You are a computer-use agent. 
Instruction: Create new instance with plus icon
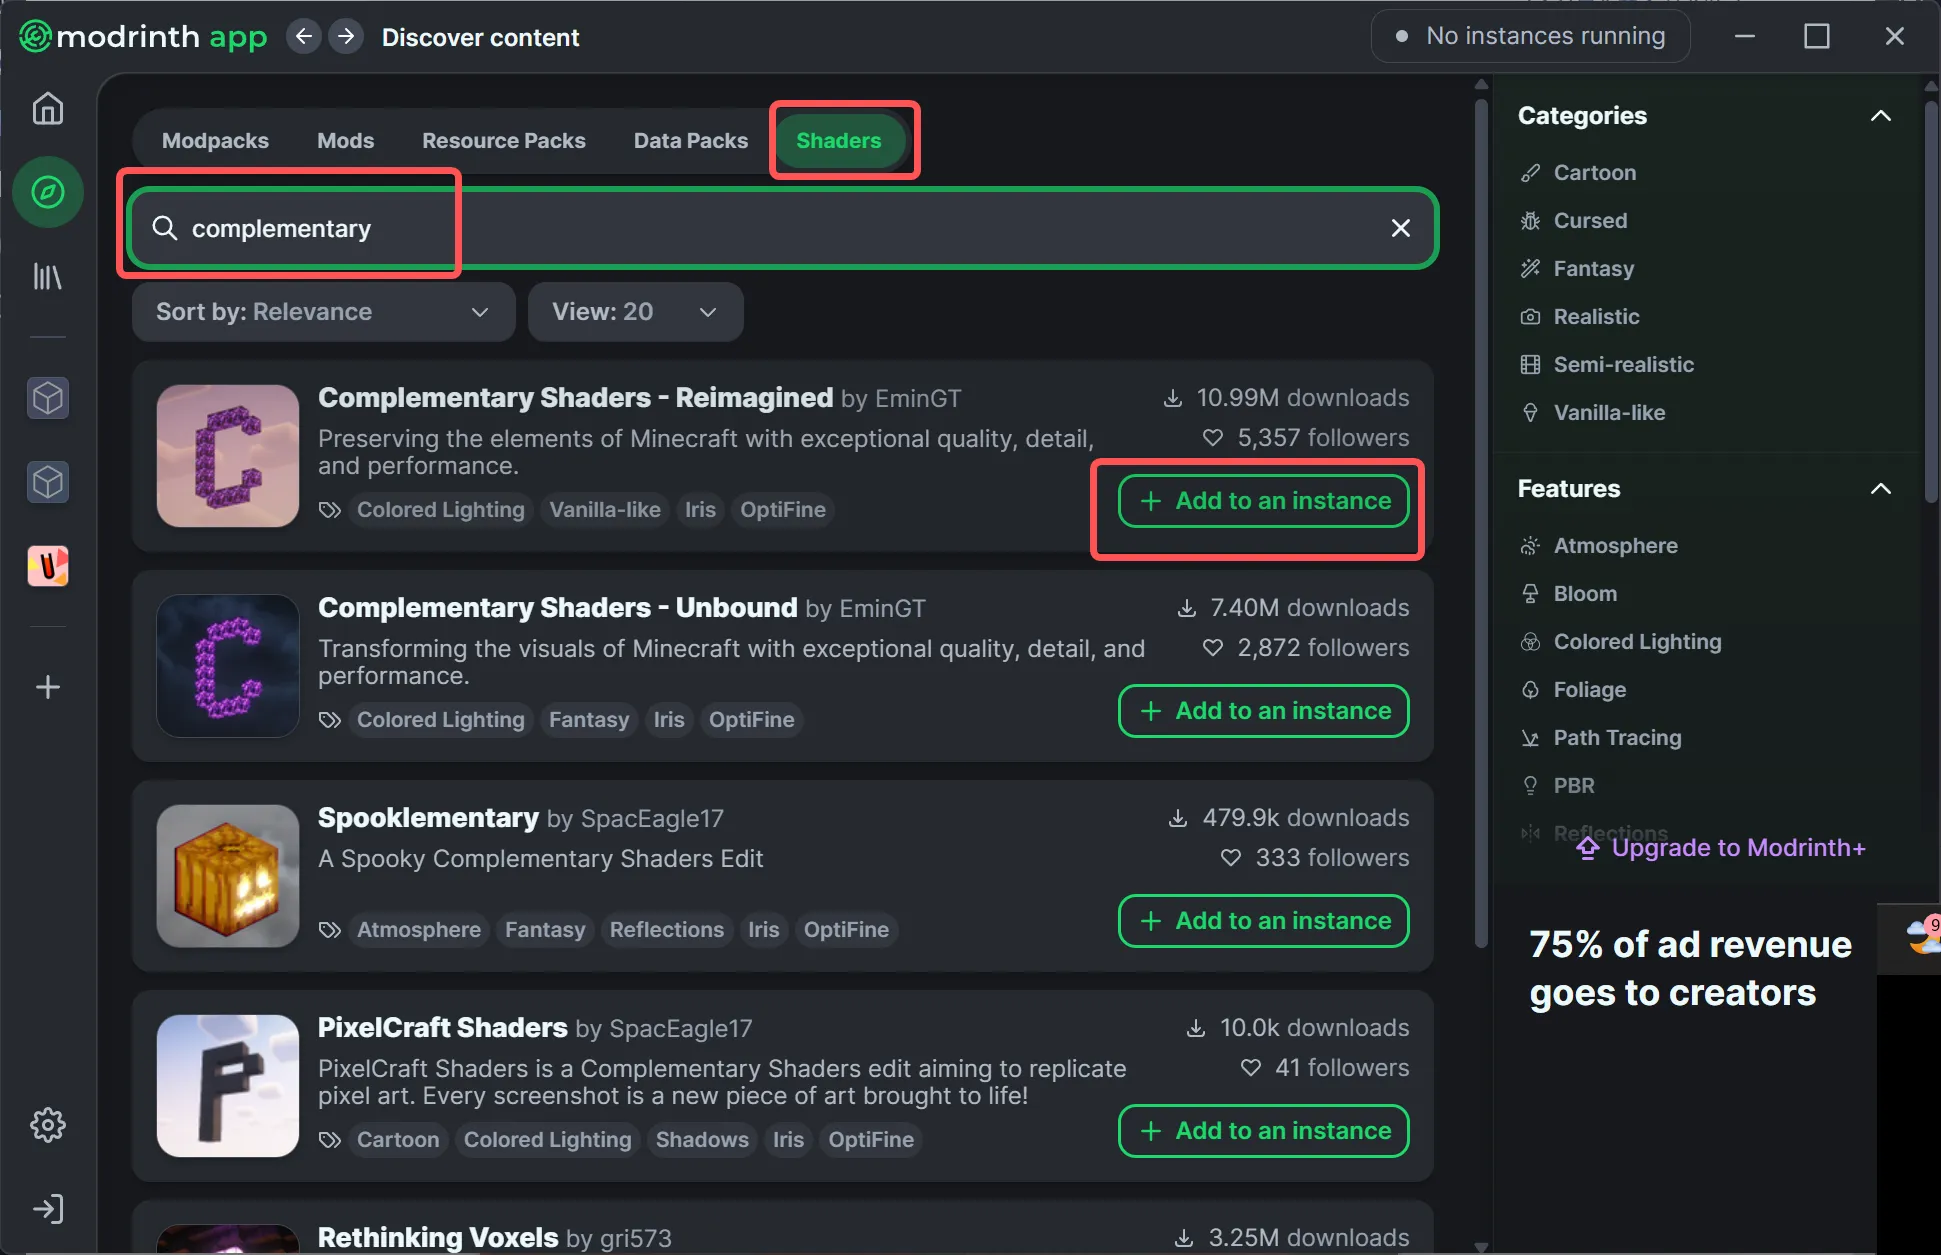[x=47, y=687]
